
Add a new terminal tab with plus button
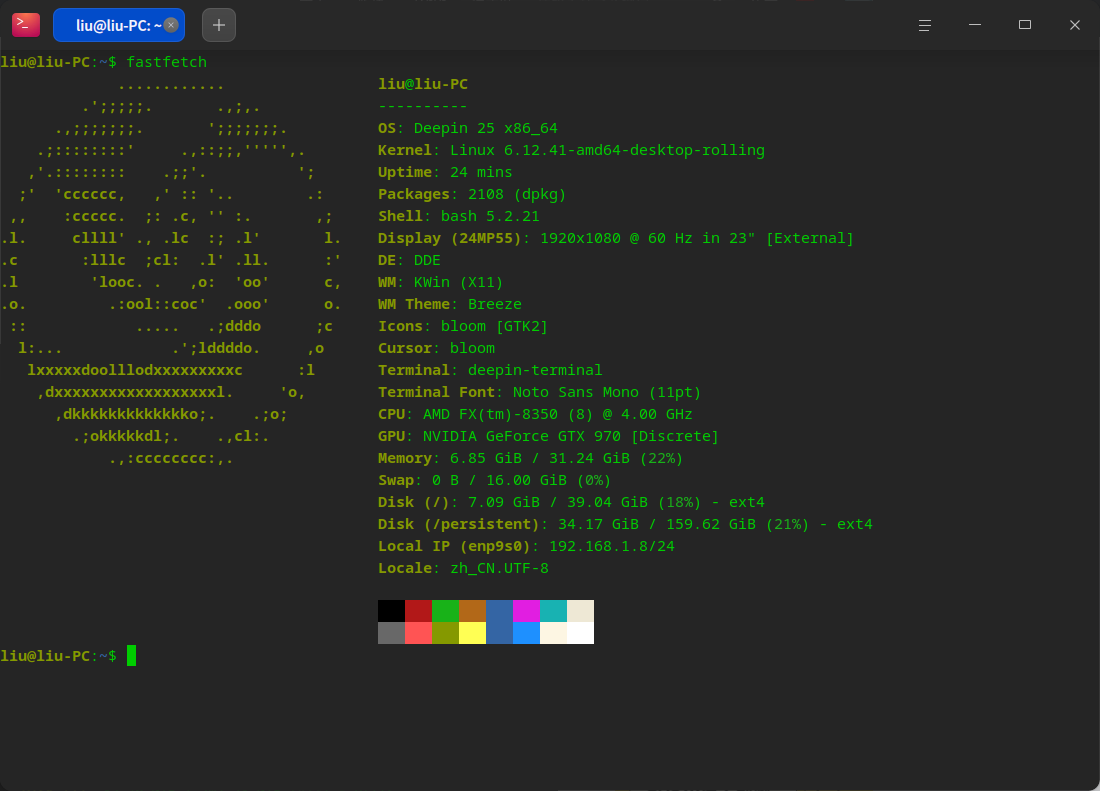[219, 25]
